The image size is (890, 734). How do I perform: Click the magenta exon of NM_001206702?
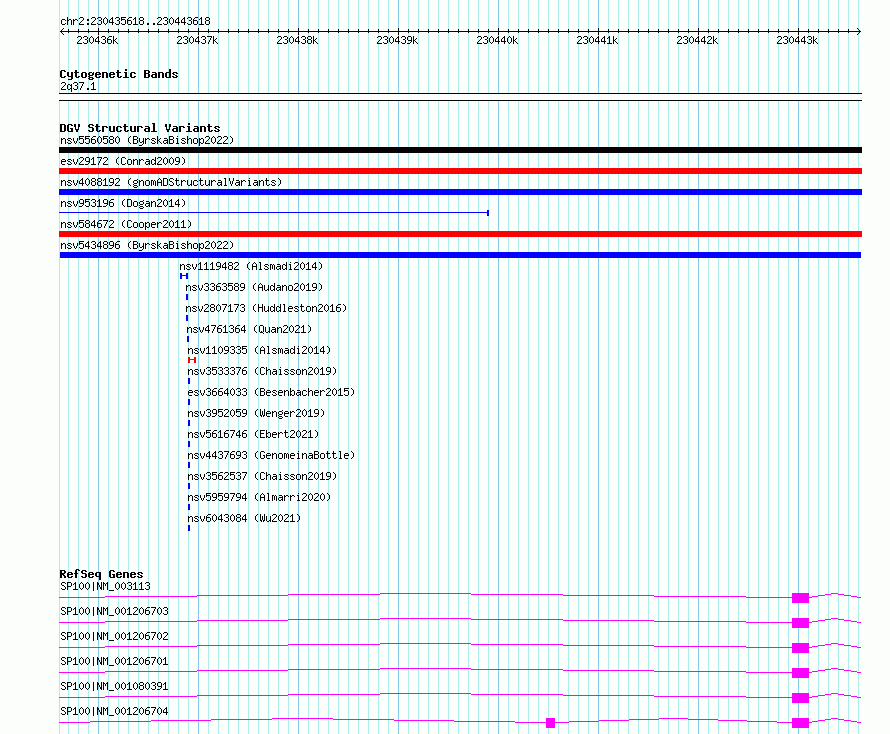800,648
